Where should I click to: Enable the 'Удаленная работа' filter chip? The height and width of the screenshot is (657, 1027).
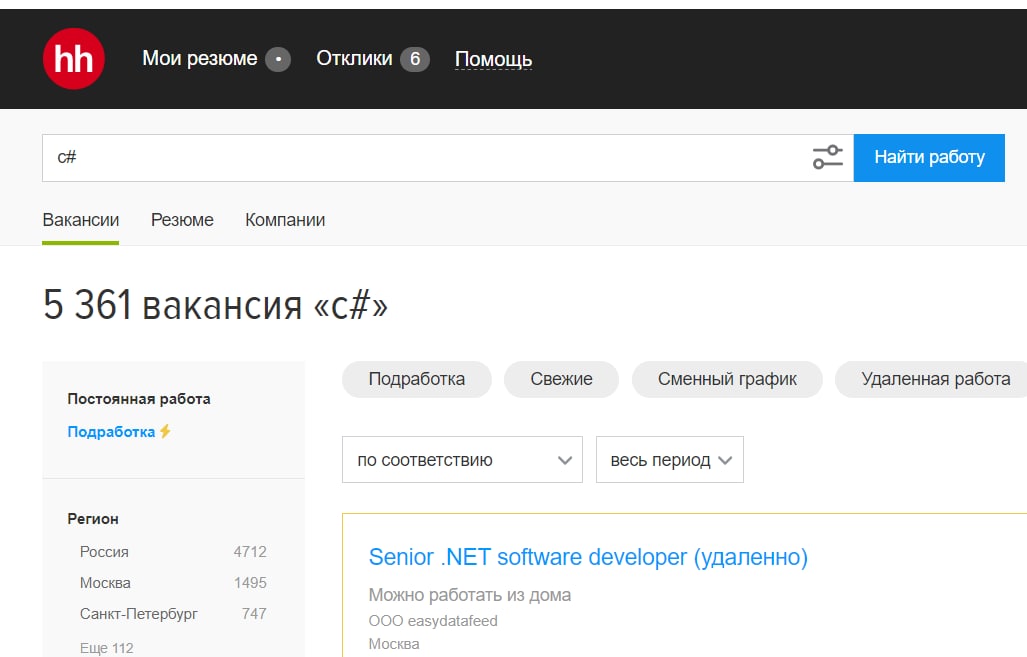935,379
